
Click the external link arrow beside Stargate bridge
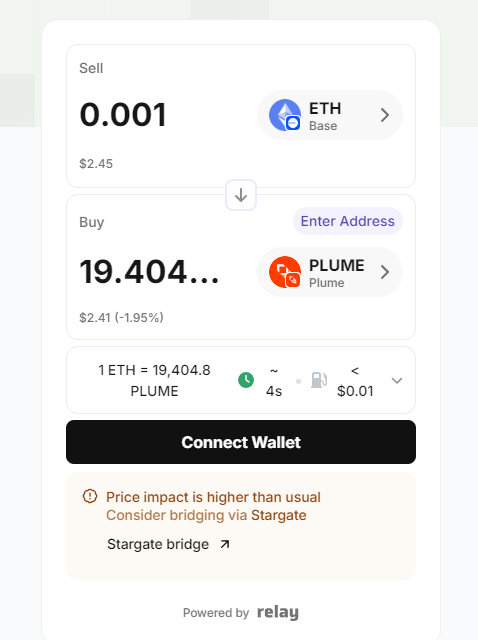pyautogui.click(x=225, y=544)
